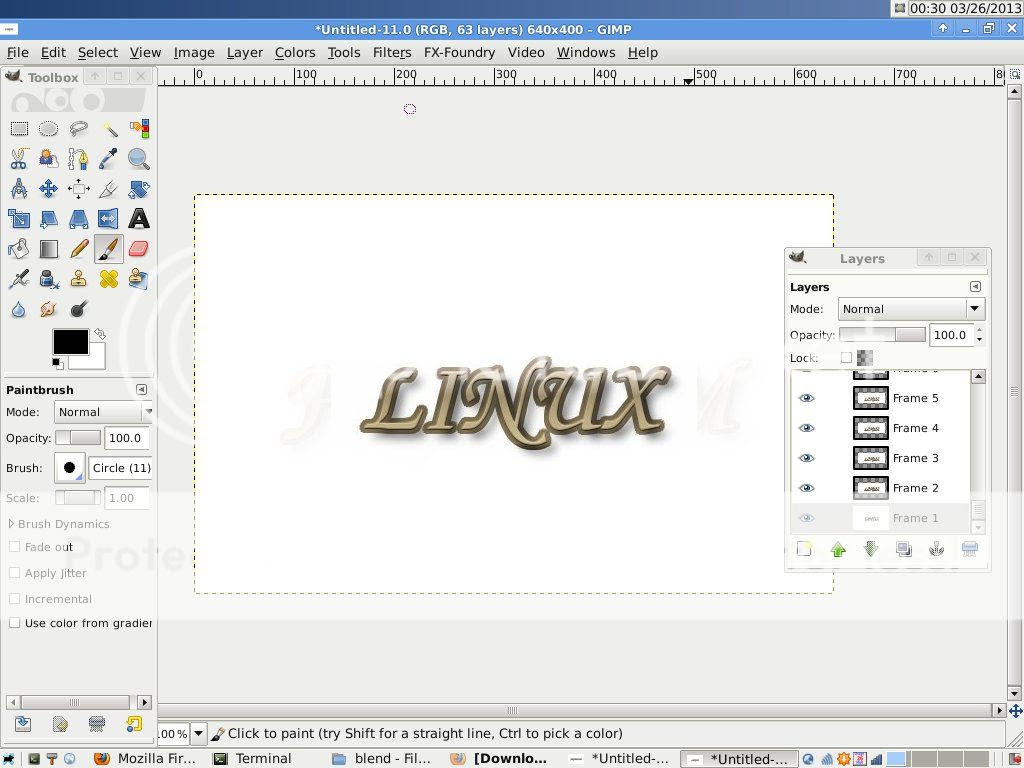The image size is (1024, 768).
Task: Open the brush selector preview
Action: [x=69, y=468]
